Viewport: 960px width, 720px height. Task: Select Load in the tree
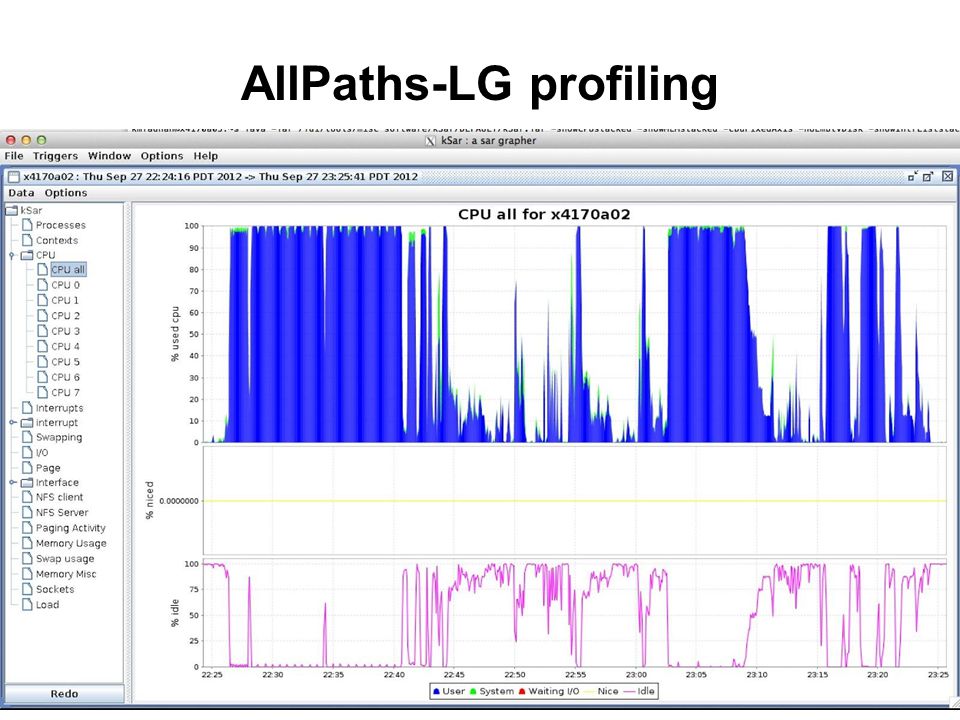pos(47,605)
